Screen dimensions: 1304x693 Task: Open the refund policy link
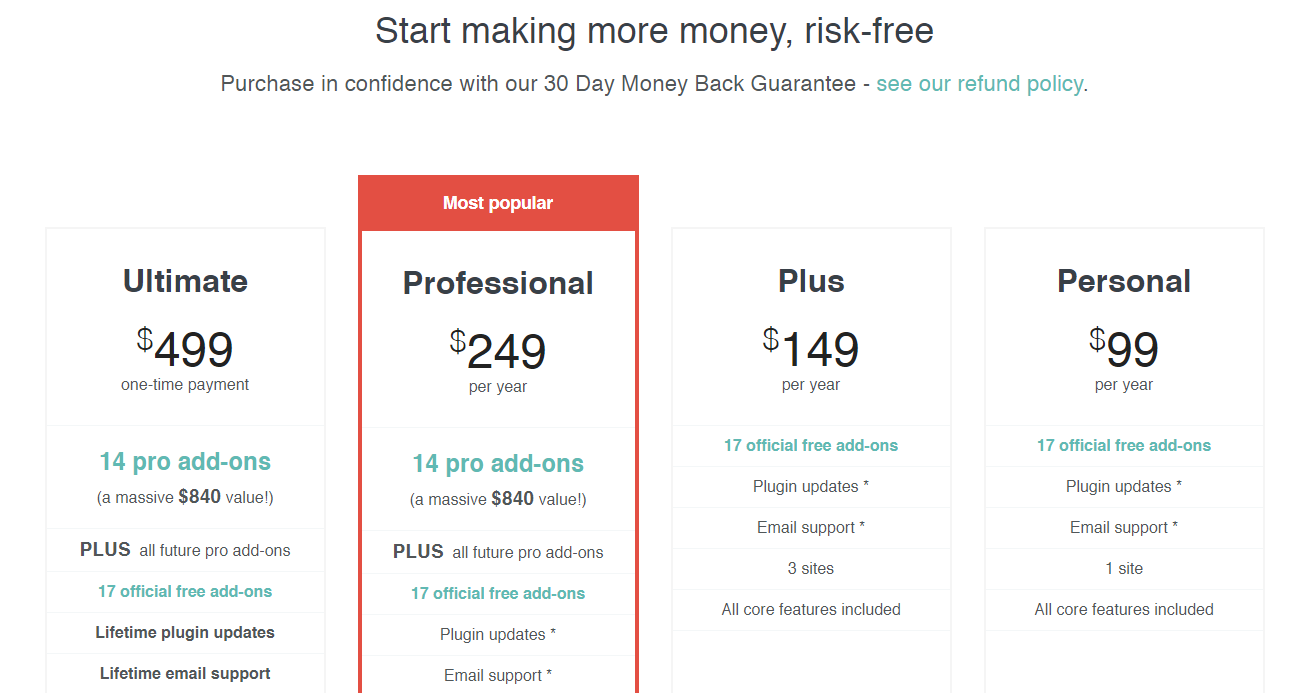[x=979, y=84]
